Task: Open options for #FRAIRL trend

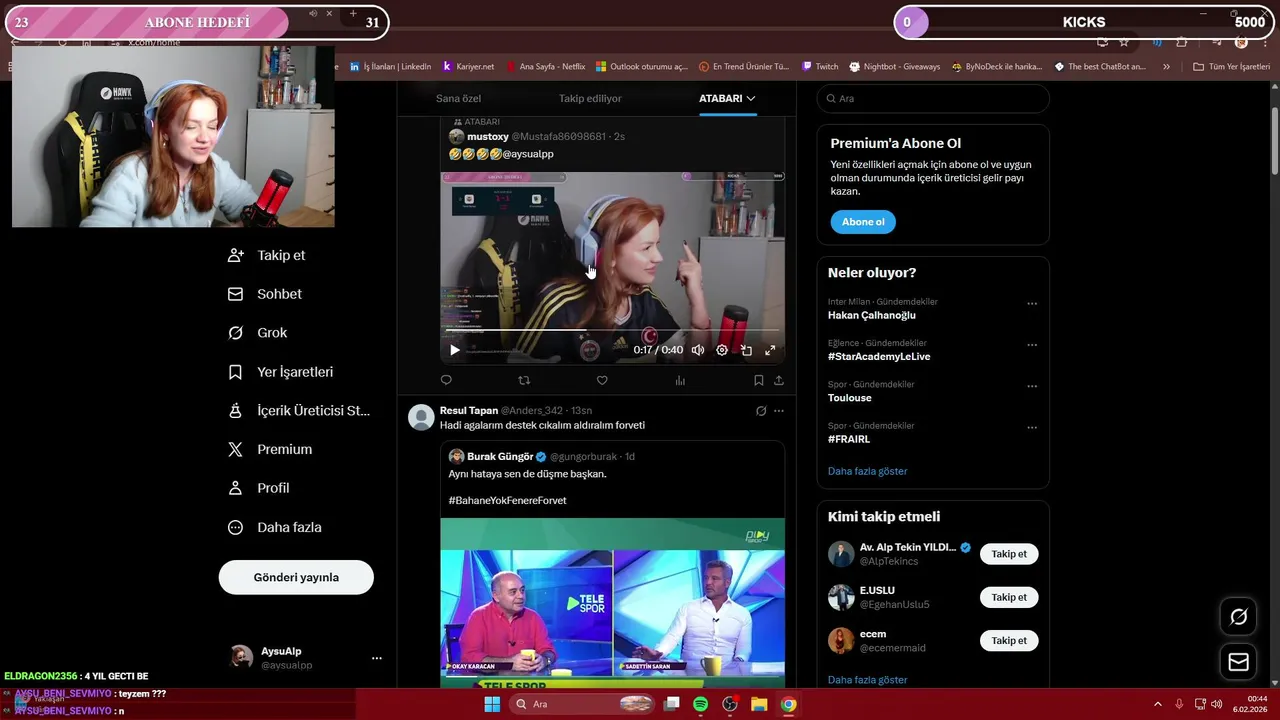Action: coord(1032,427)
